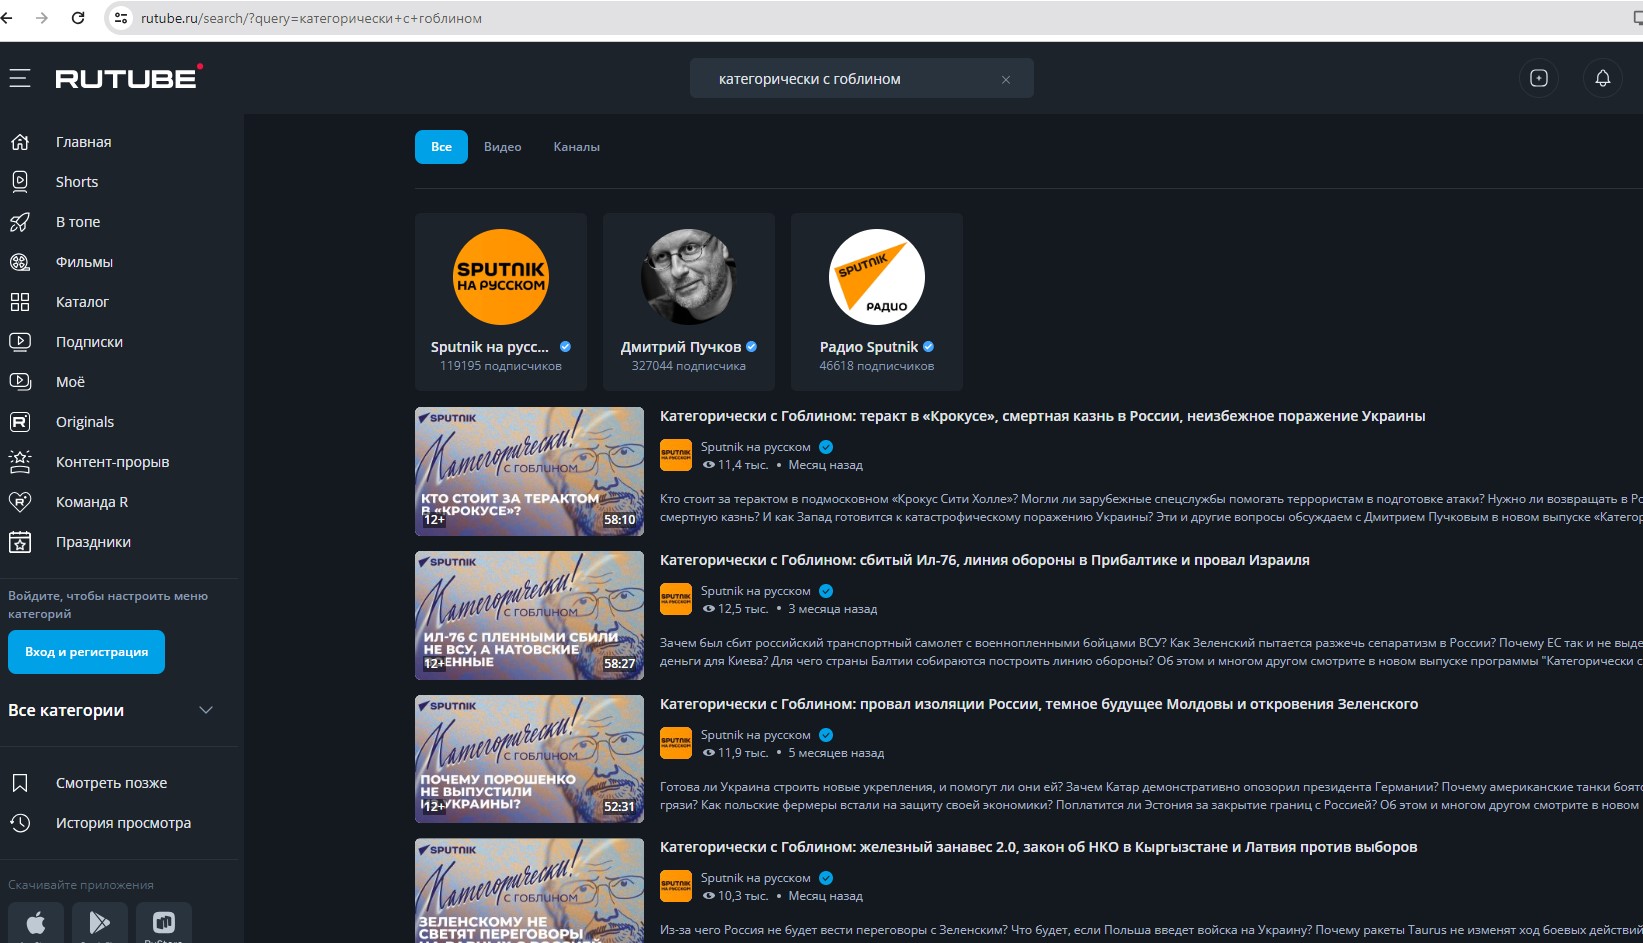This screenshot has height=943, width=1643.
Task: Click channel name under провал изоляции video
Action: point(756,736)
